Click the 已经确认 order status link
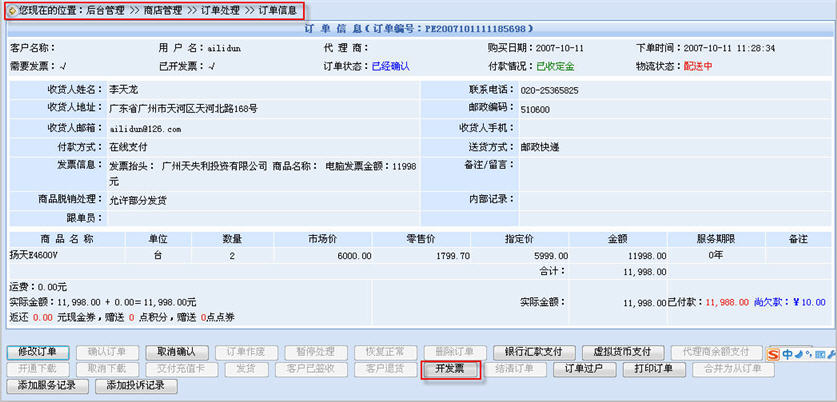Screen dimensions: 837x402 (x=391, y=67)
